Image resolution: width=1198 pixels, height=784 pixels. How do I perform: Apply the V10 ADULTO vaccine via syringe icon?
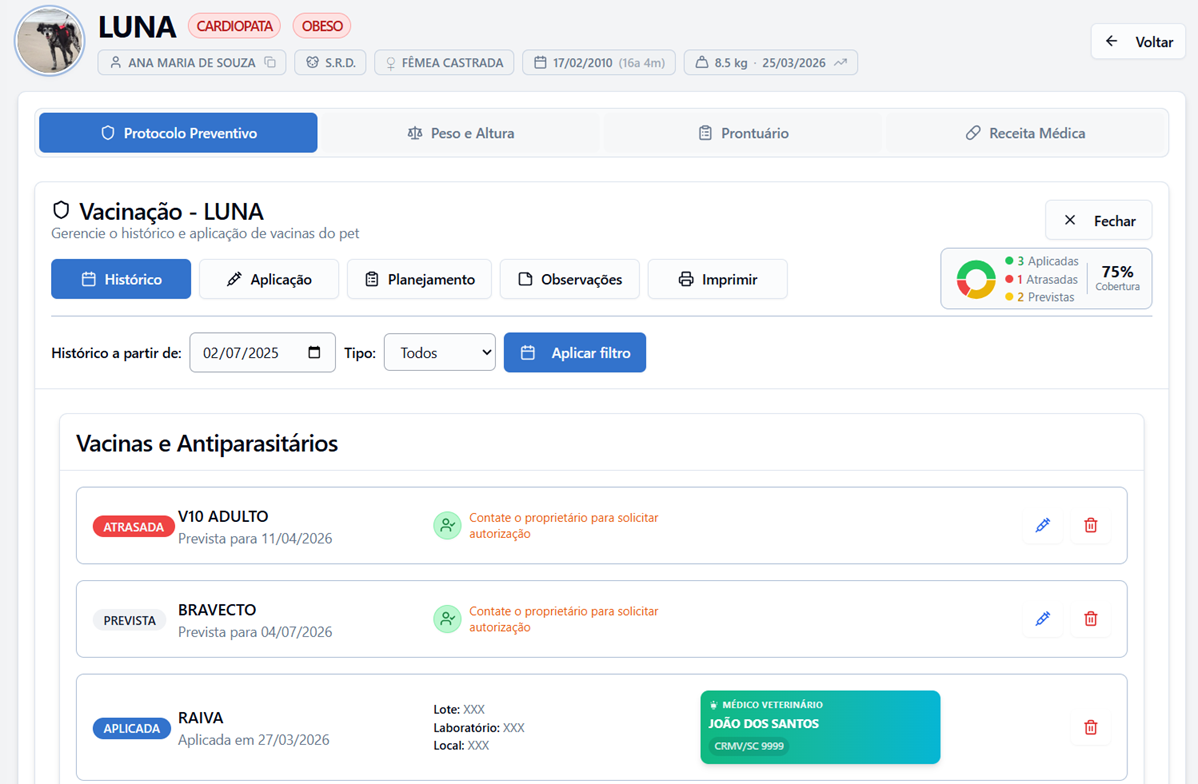point(1043,525)
